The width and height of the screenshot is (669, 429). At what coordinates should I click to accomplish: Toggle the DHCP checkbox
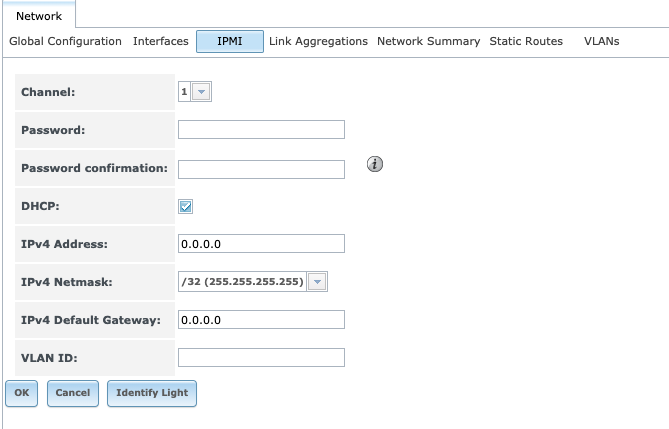(x=185, y=206)
